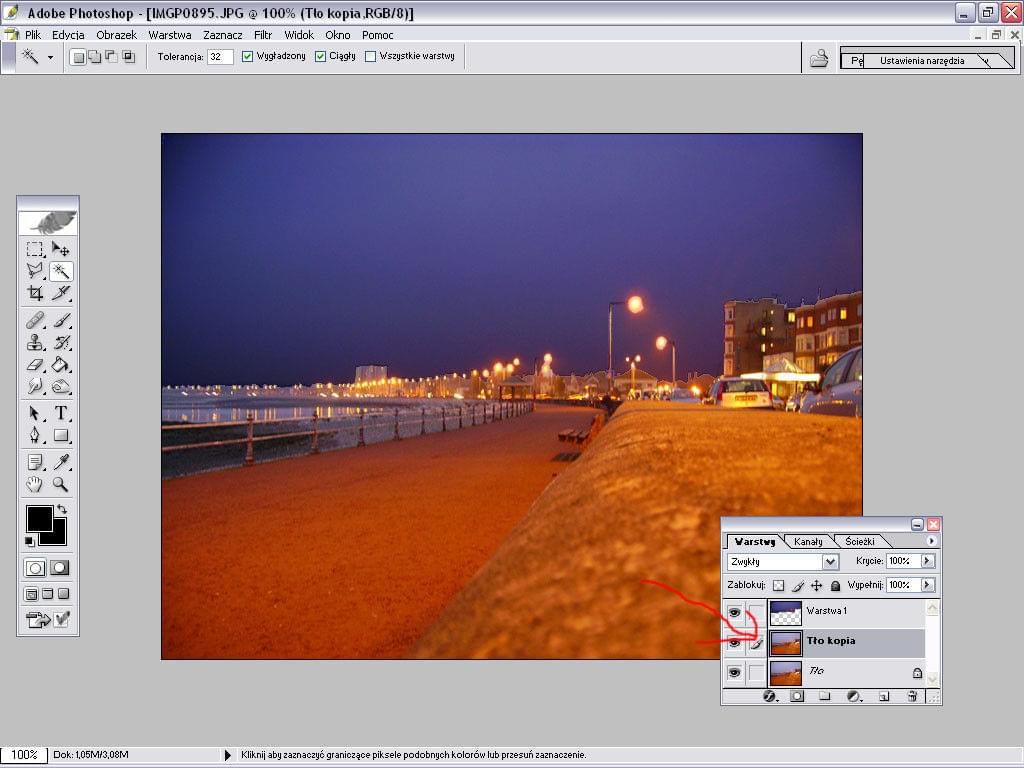
Task: Delete layer trash icon
Action: tap(912, 697)
